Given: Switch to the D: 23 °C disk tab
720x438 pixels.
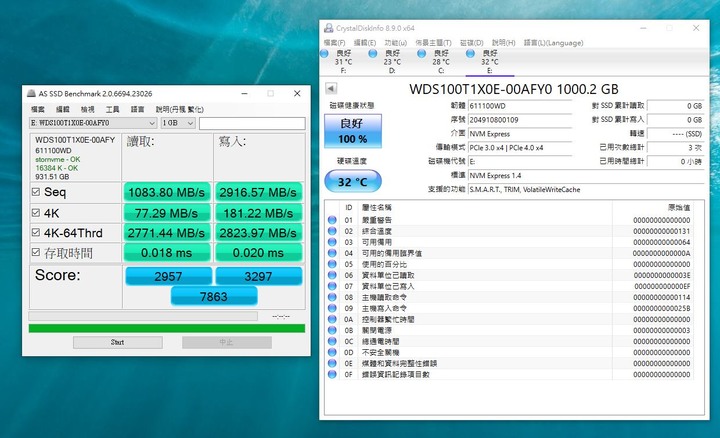Looking at the screenshot, I should [392, 62].
